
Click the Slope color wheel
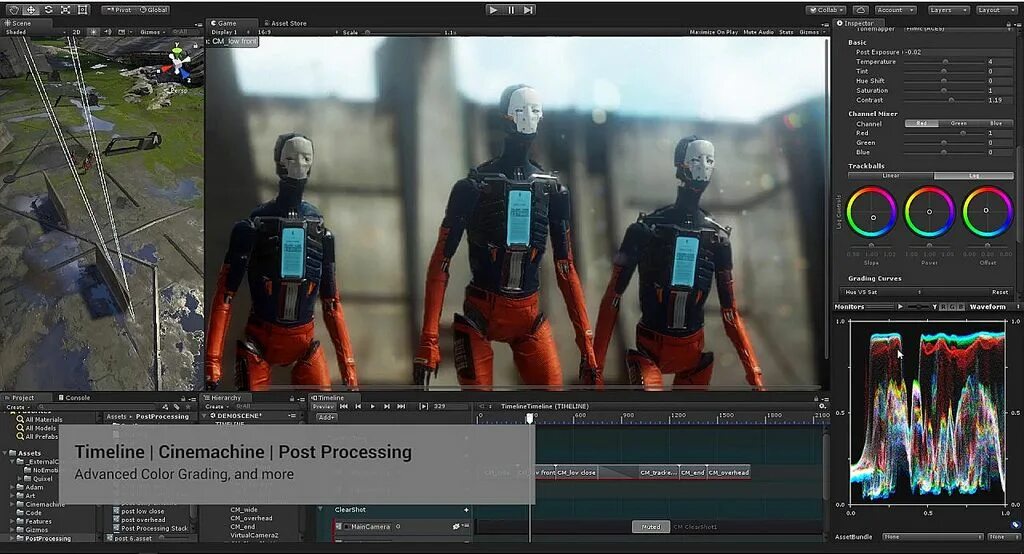tap(872, 212)
